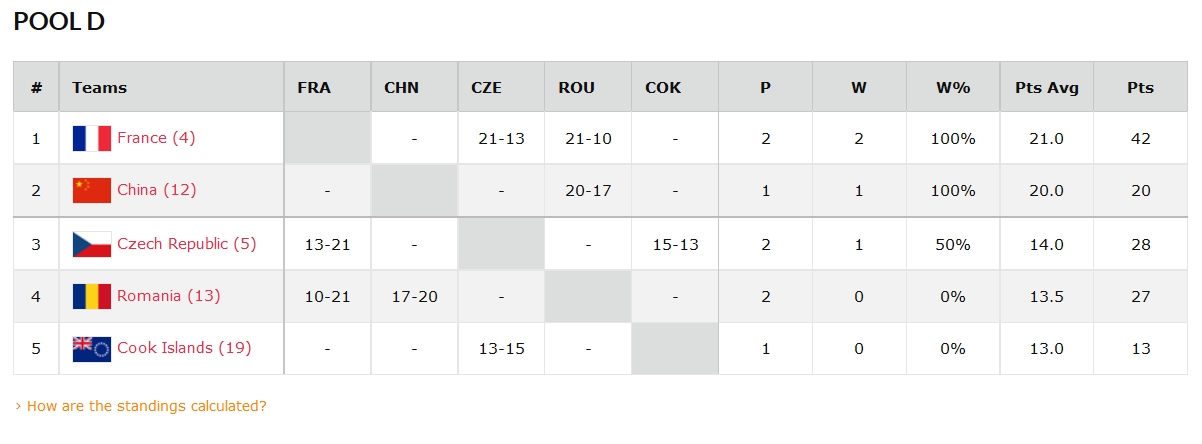Screen dimensions: 1202x444
Task: Open the Cook Islands (19) team link
Action: tap(184, 348)
